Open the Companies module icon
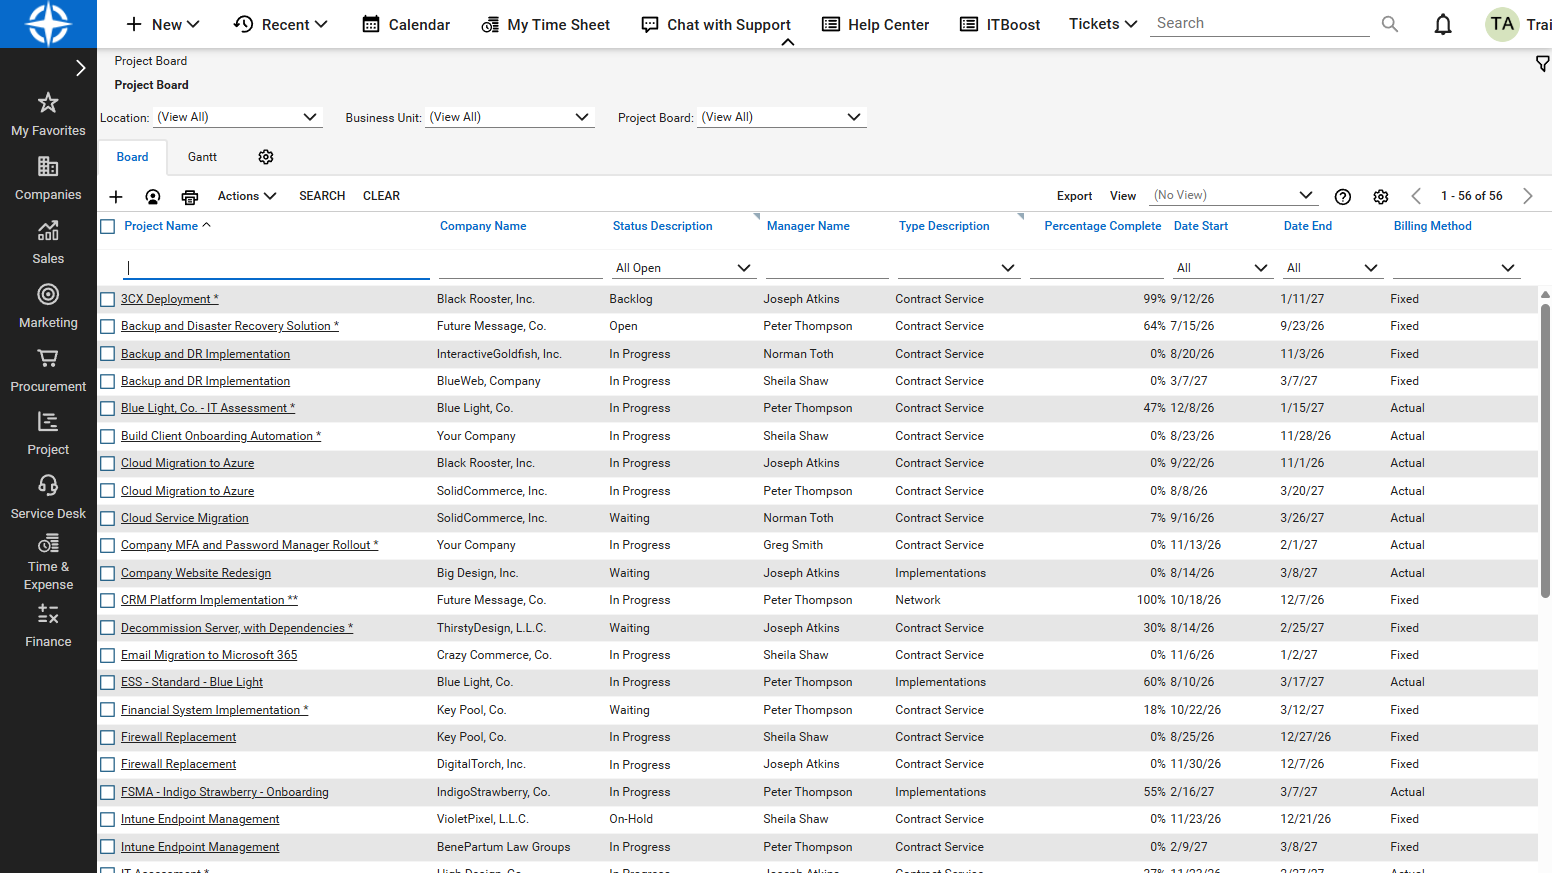Image resolution: width=1552 pixels, height=873 pixels. click(x=48, y=166)
